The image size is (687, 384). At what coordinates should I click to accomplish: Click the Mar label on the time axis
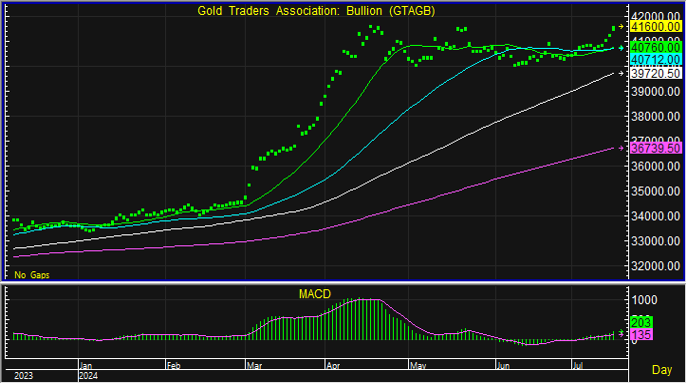click(254, 365)
